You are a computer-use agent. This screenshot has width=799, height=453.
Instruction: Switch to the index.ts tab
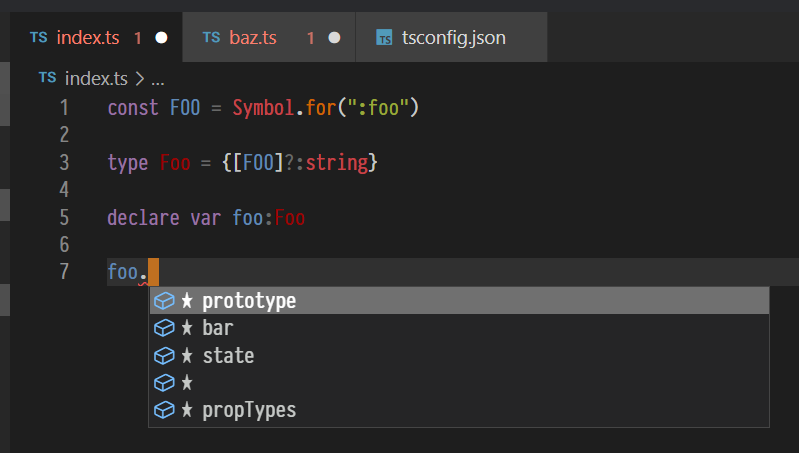(96, 37)
